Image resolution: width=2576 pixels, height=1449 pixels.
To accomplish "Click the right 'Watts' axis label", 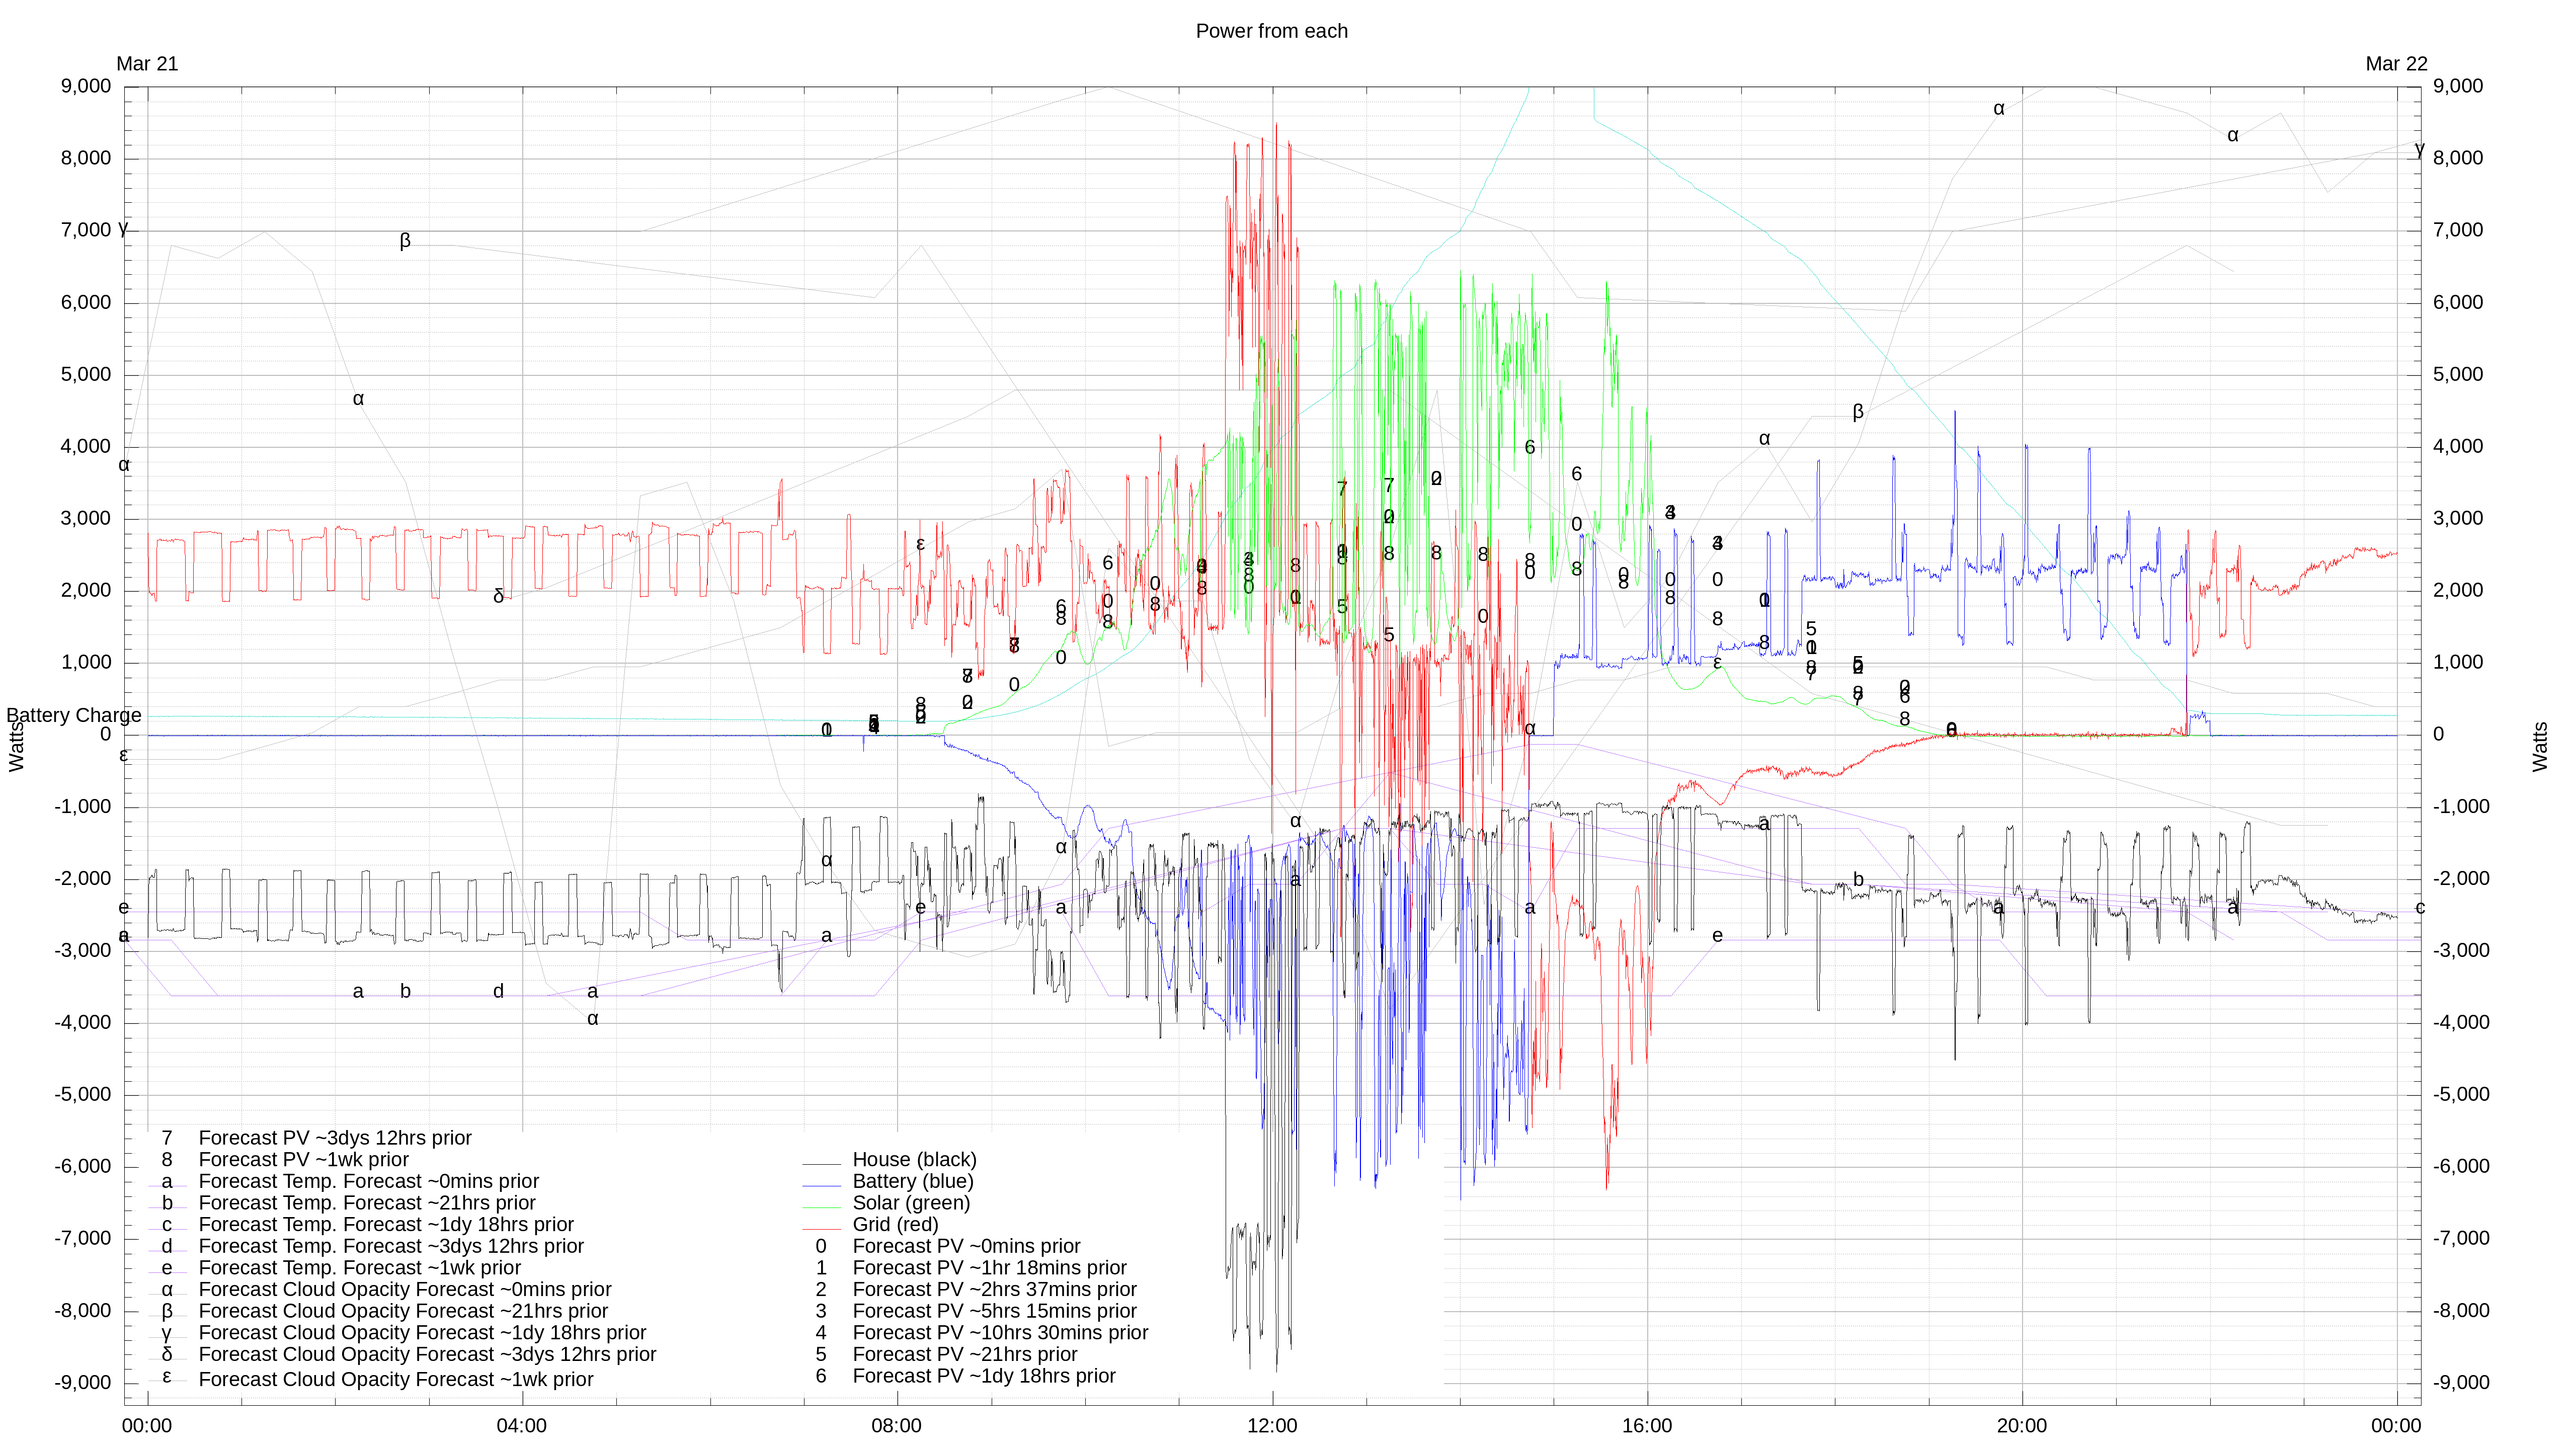I will pyautogui.click(x=2540, y=747).
